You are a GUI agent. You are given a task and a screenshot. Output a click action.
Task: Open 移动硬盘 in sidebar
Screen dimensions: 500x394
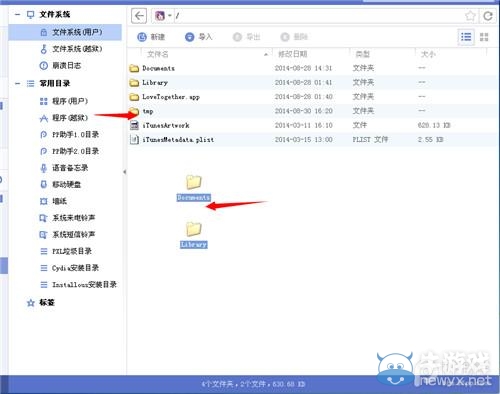[x=60, y=184]
